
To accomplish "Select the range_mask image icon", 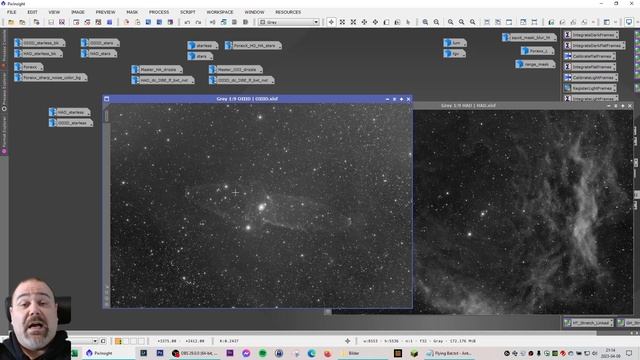I will tap(536, 64).
